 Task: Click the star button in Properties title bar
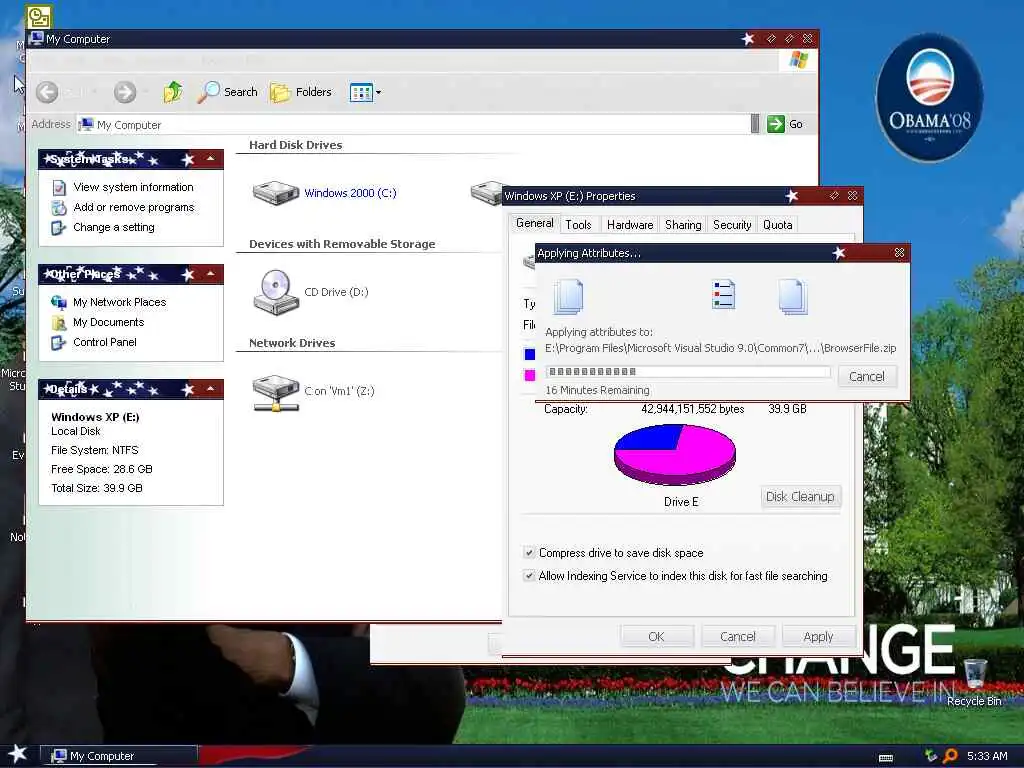(792, 196)
